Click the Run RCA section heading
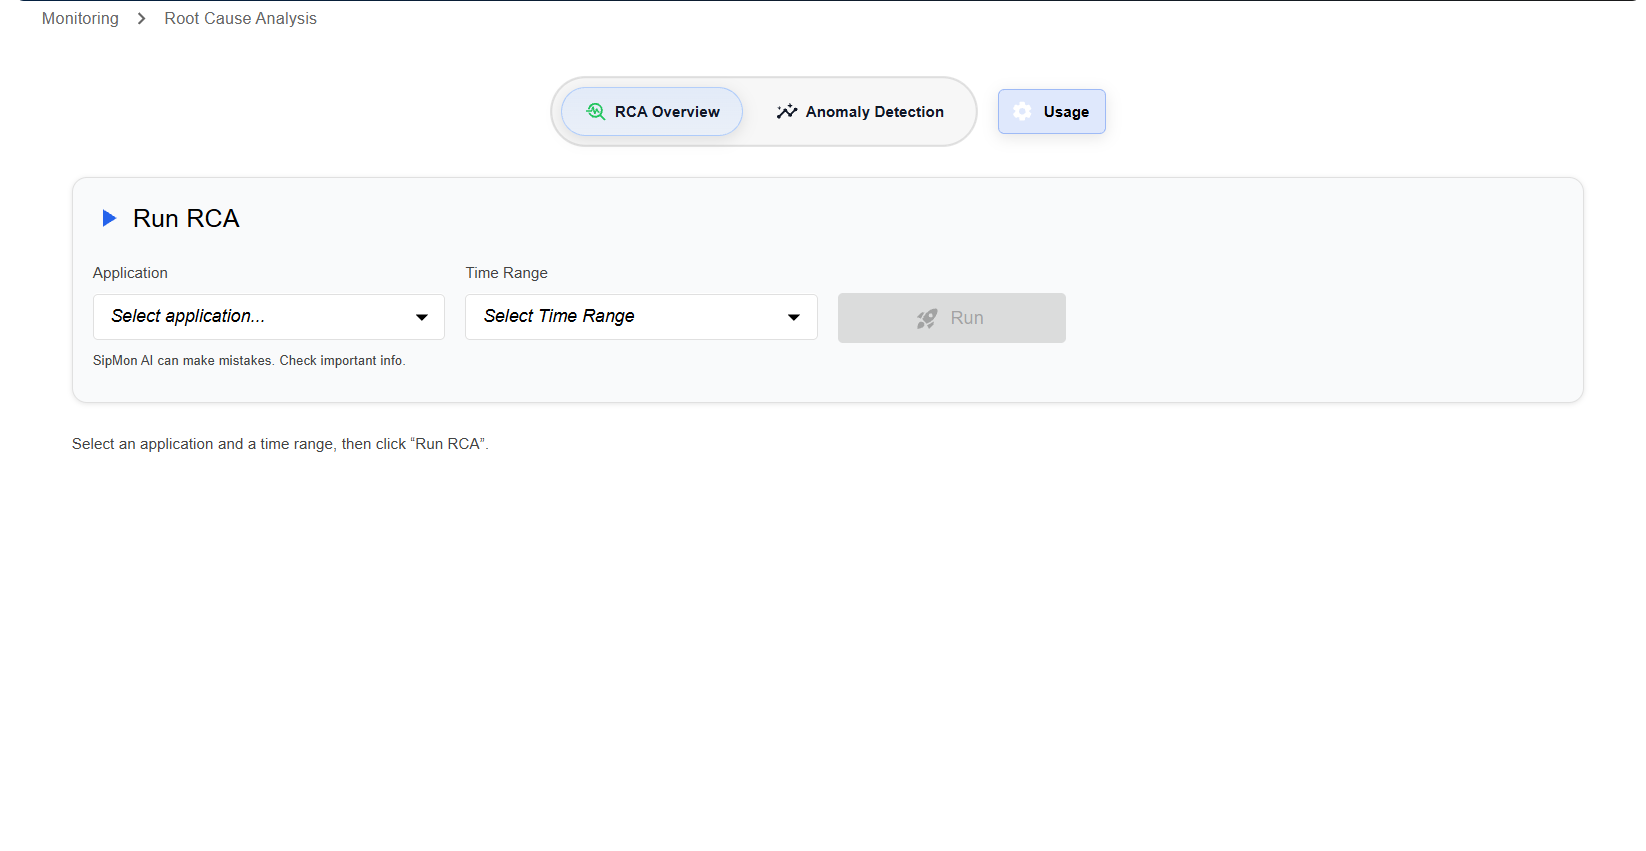 click(186, 219)
